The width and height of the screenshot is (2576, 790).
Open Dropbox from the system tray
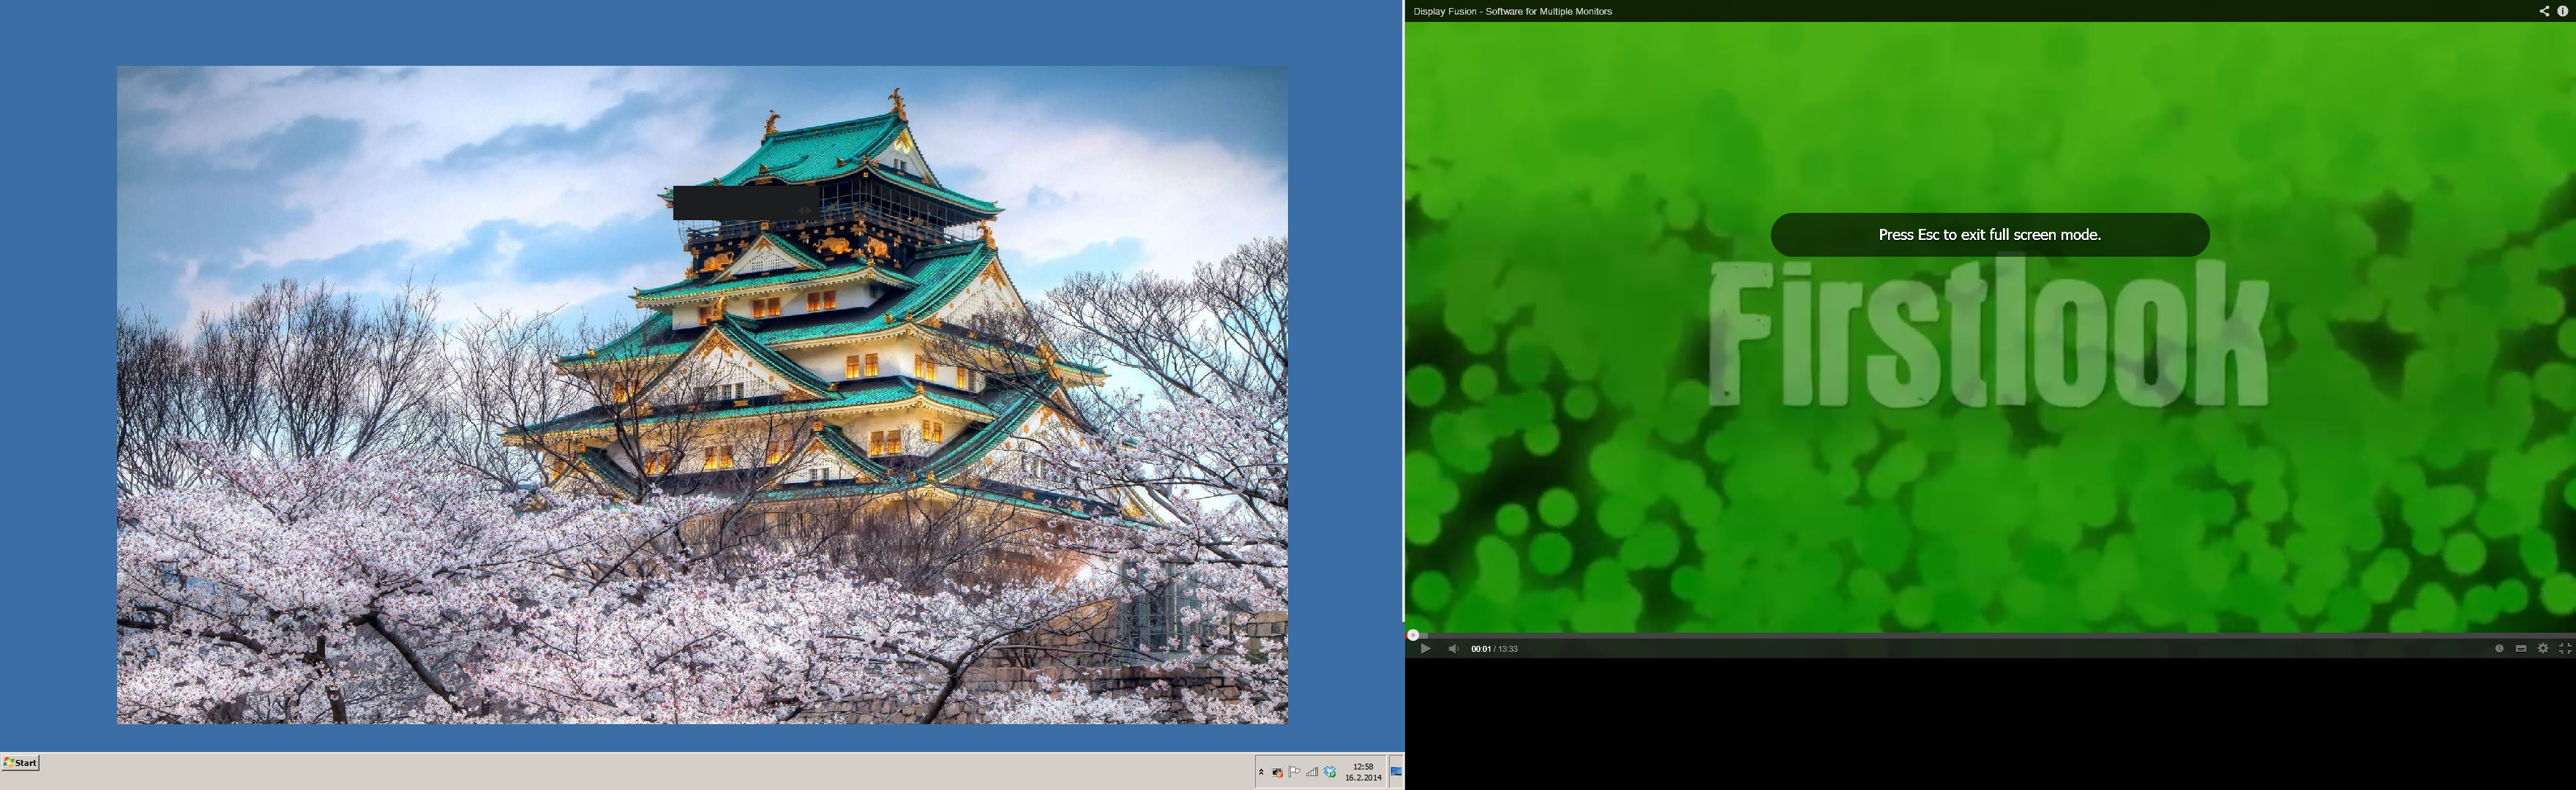pyautogui.click(x=1330, y=771)
